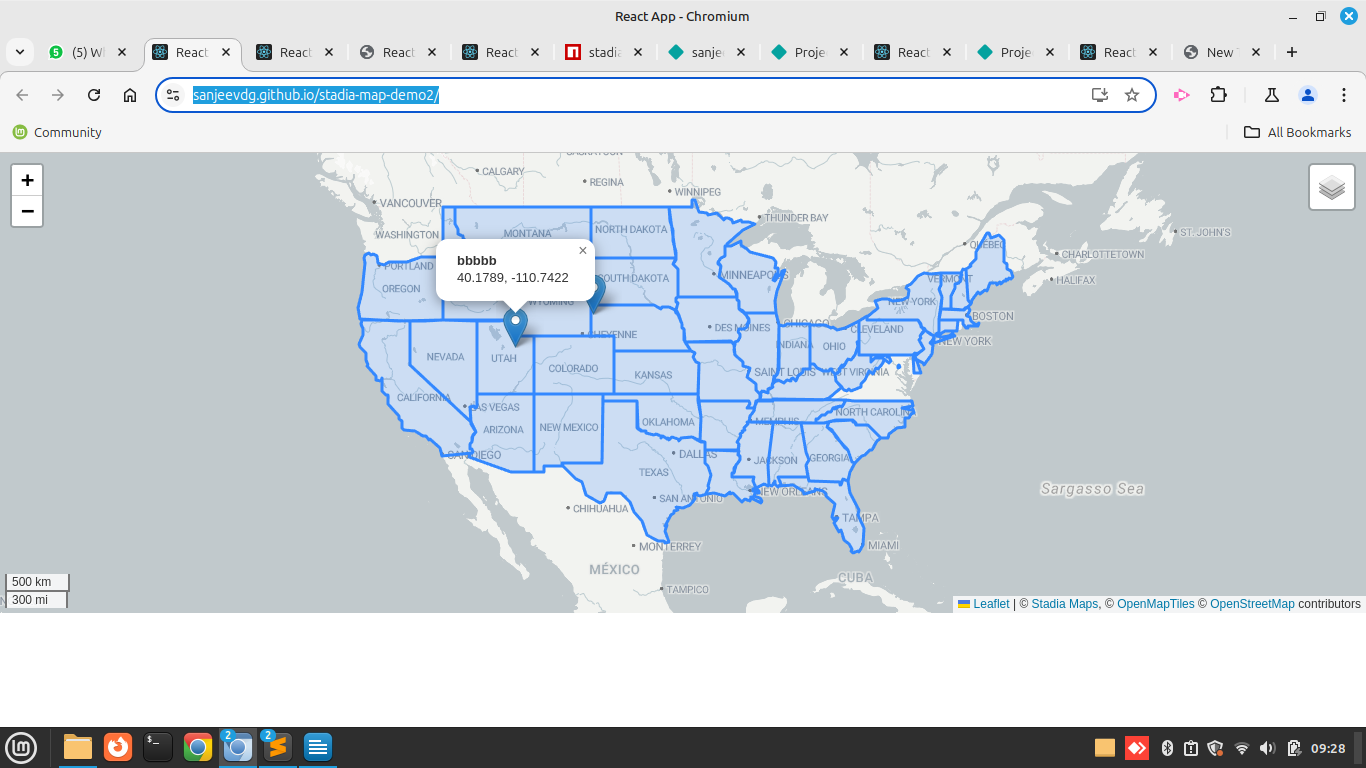Open a new browser tab

coord(1292,52)
